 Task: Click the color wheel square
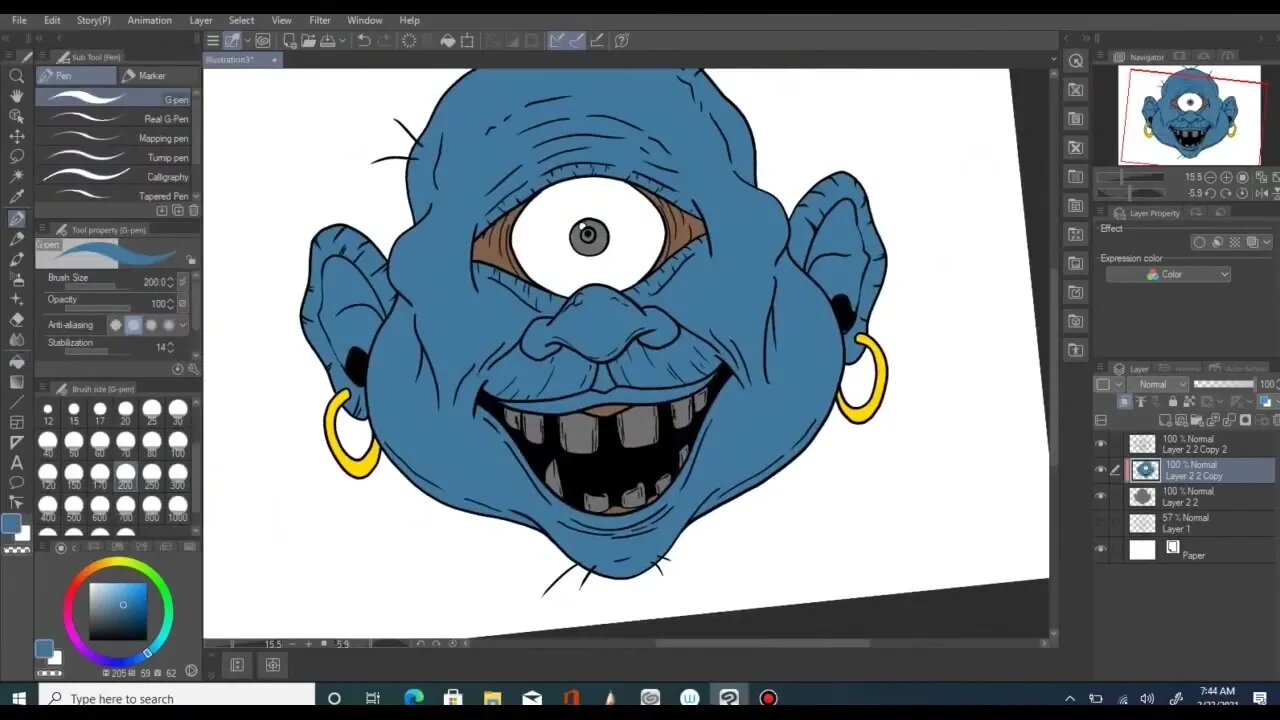118,611
